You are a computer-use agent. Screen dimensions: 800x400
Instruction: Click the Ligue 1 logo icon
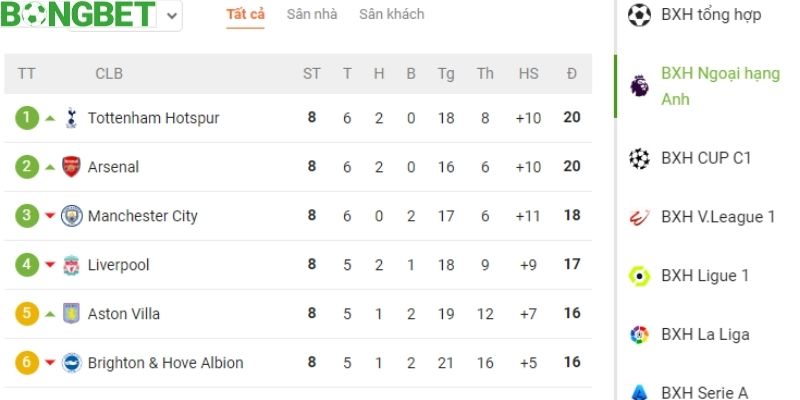pyautogui.click(x=639, y=276)
